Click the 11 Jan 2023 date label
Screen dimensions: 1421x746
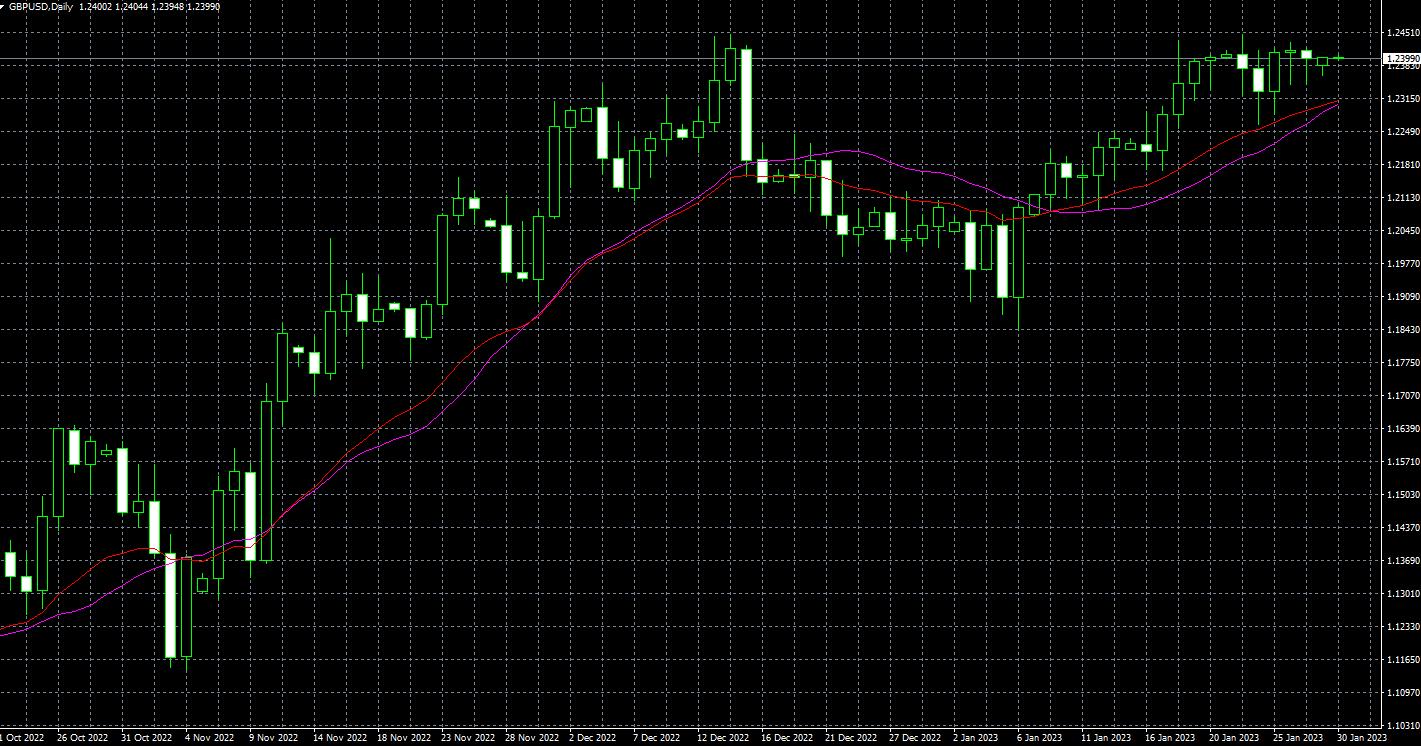pyautogui.click(x=1107, y=738)
